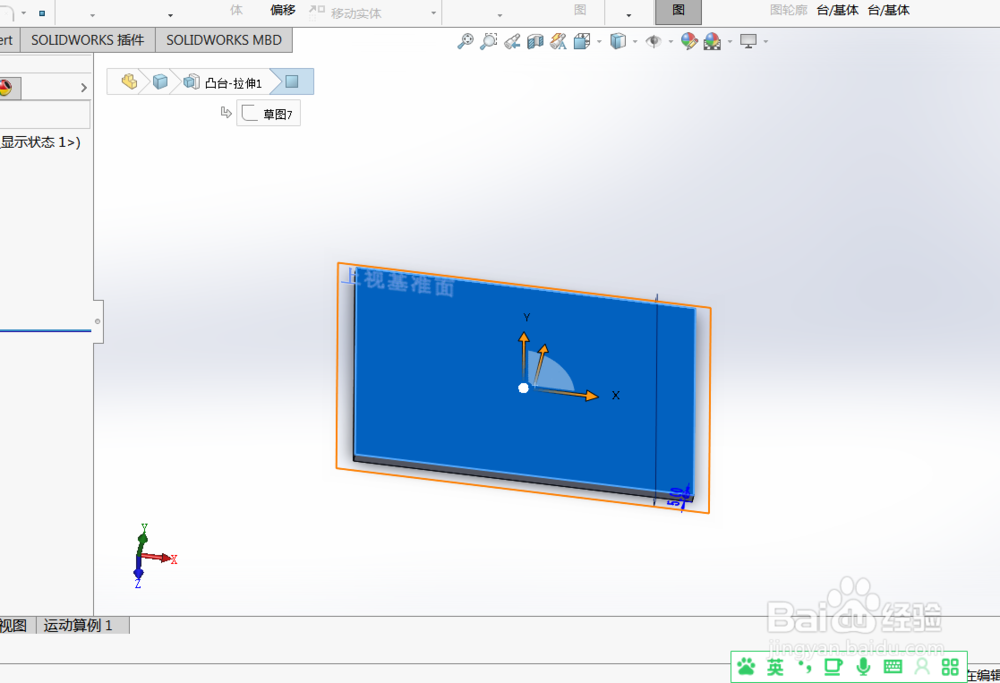Click the highlighted 图 toolbar button
1000x683 pixels.
coord(679,11)
